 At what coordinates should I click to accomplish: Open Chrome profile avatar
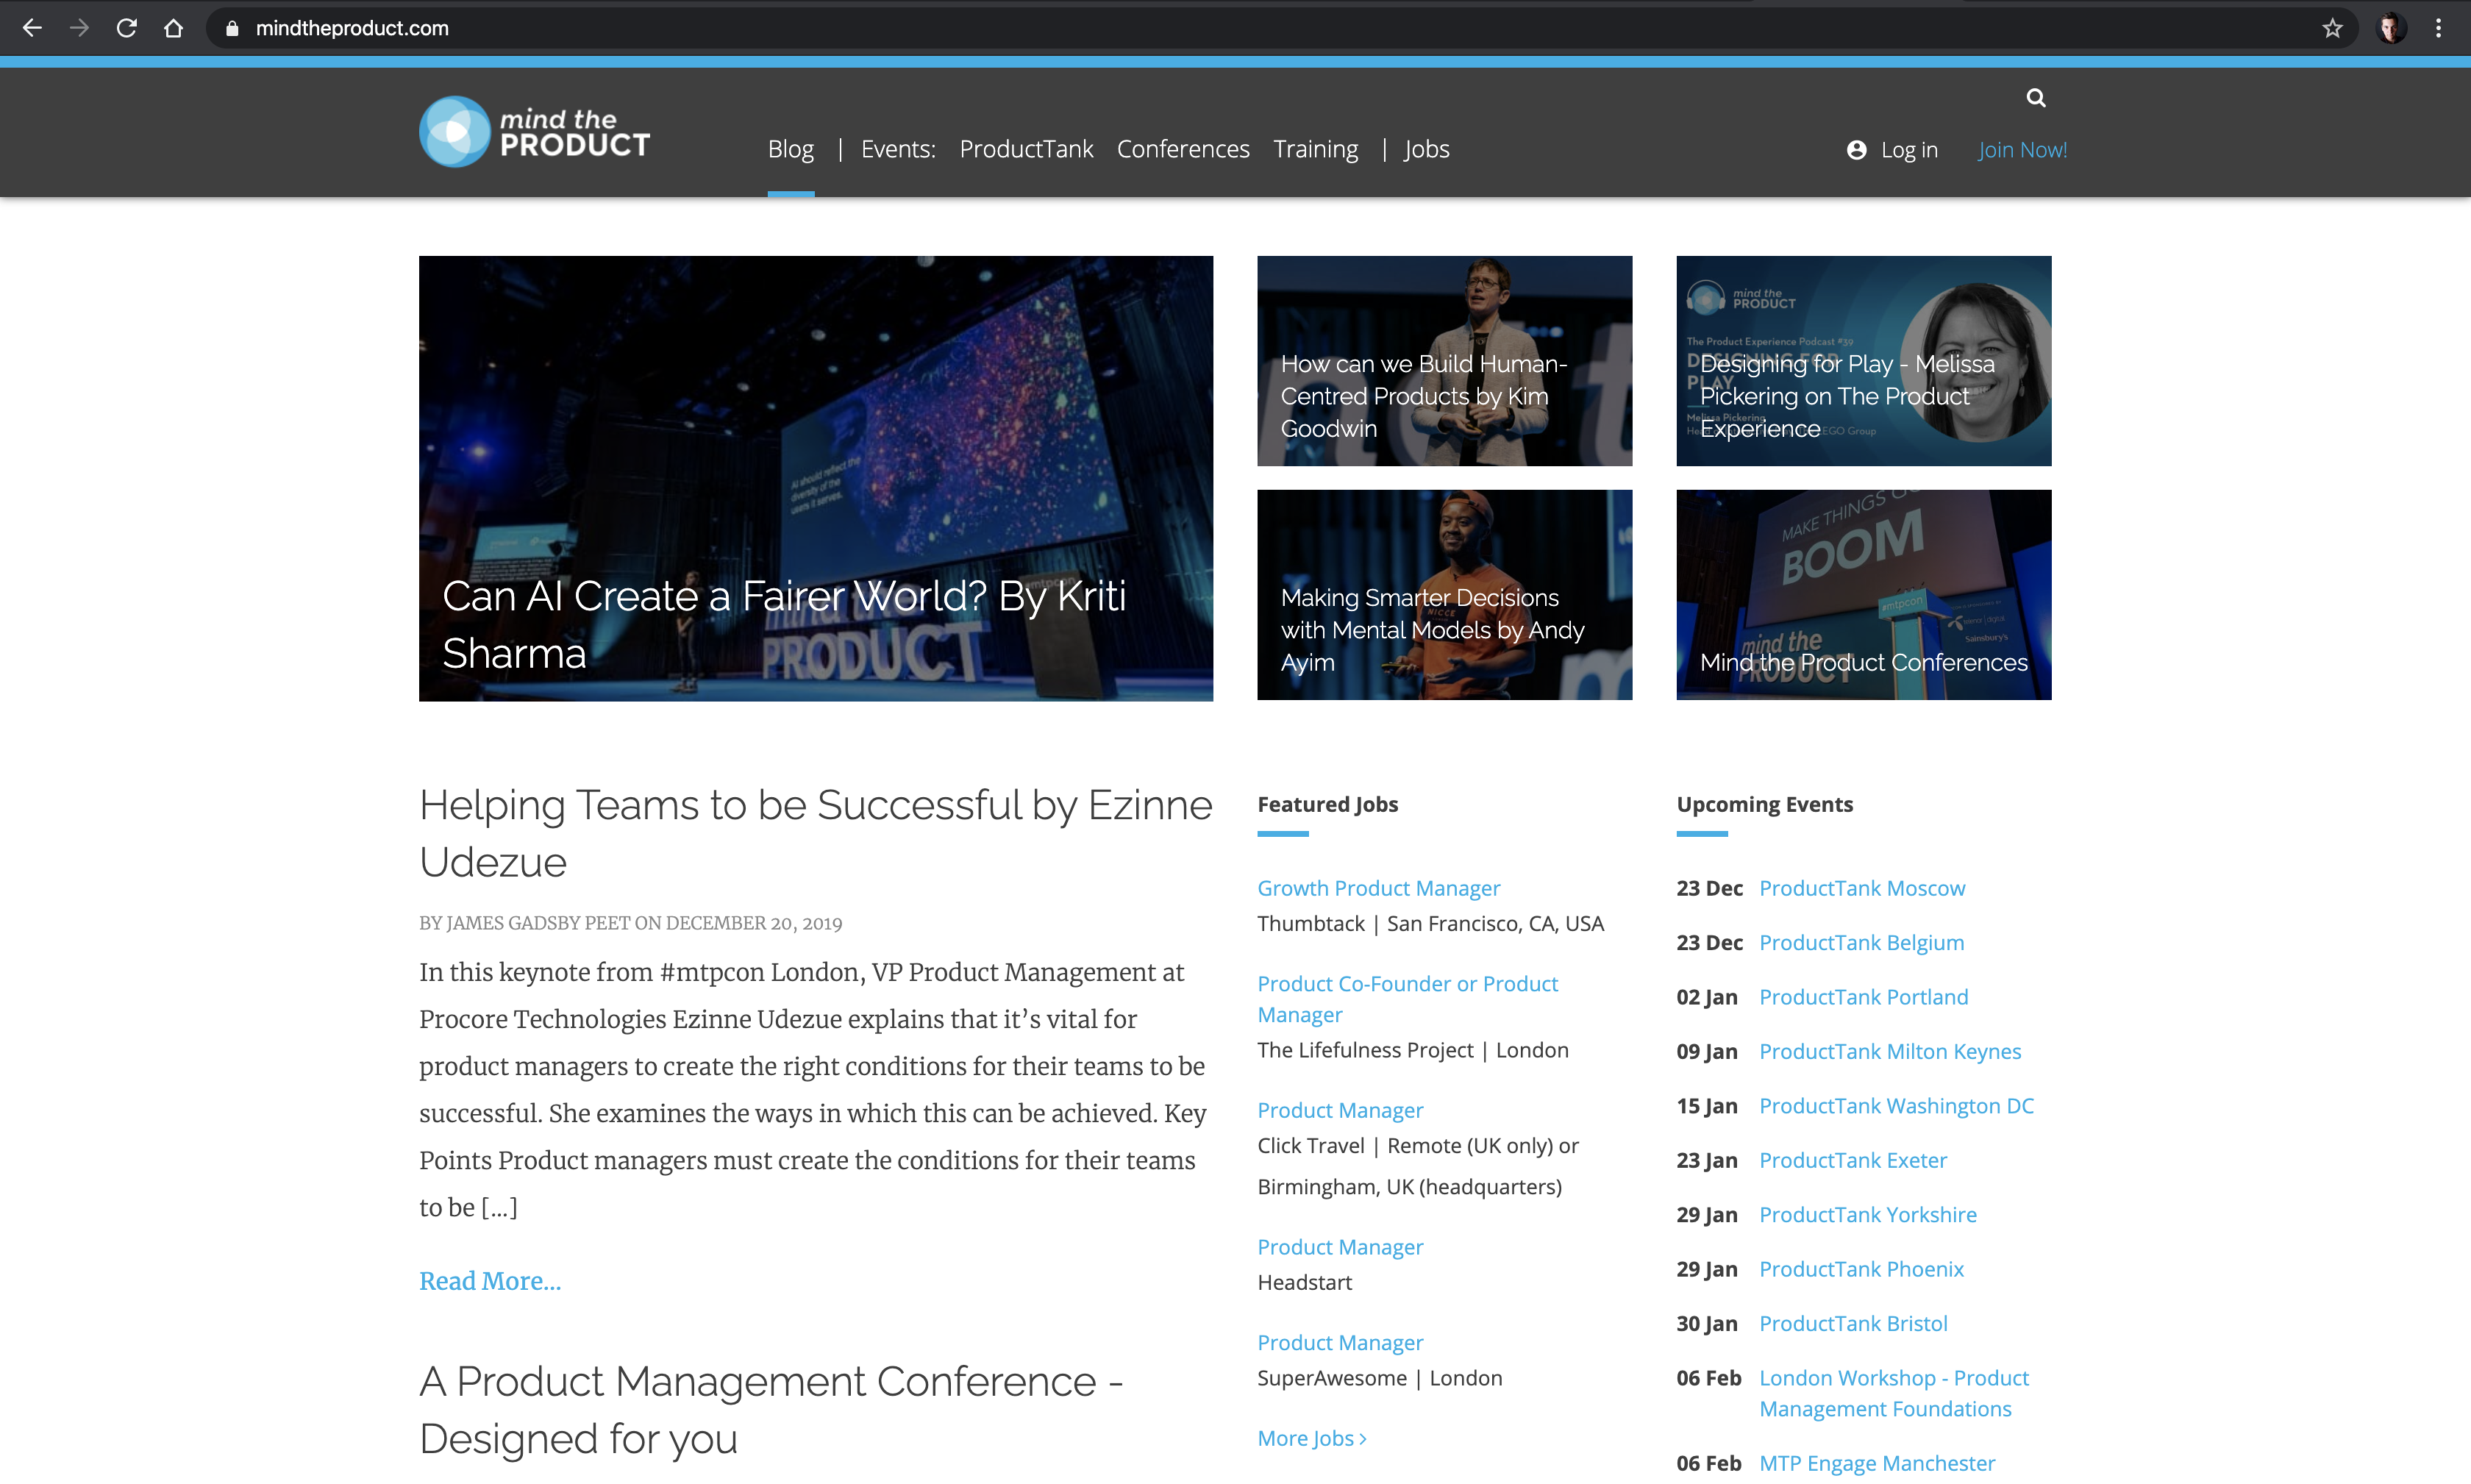tap(2391, 28)
